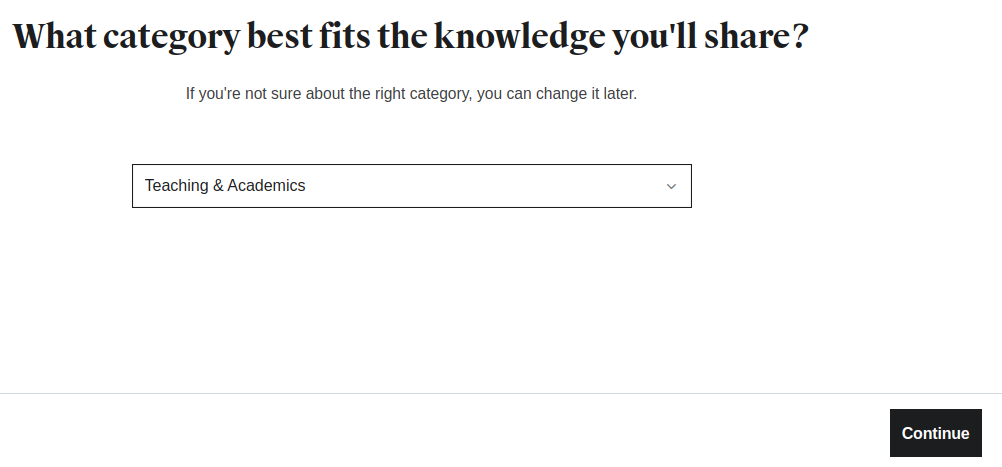Select the black Continue button in footer
The width and height of the screenshot is (1002, 467).
point(935,433)
